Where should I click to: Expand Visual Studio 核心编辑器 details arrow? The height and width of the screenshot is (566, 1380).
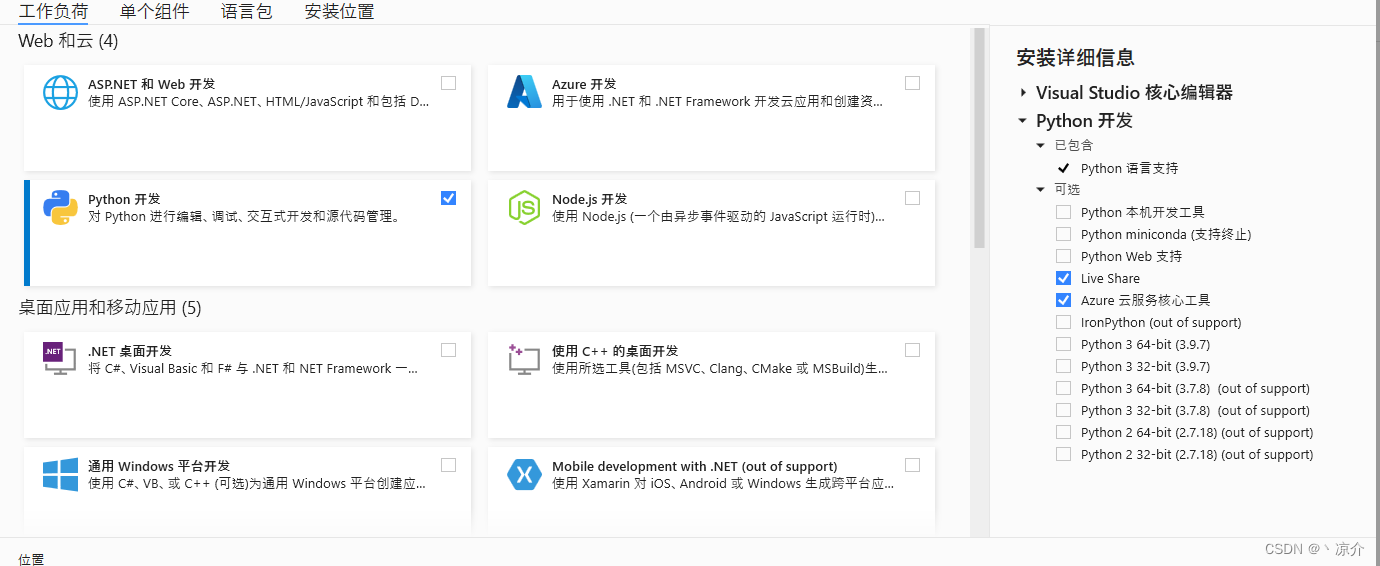click(1023, 93)
